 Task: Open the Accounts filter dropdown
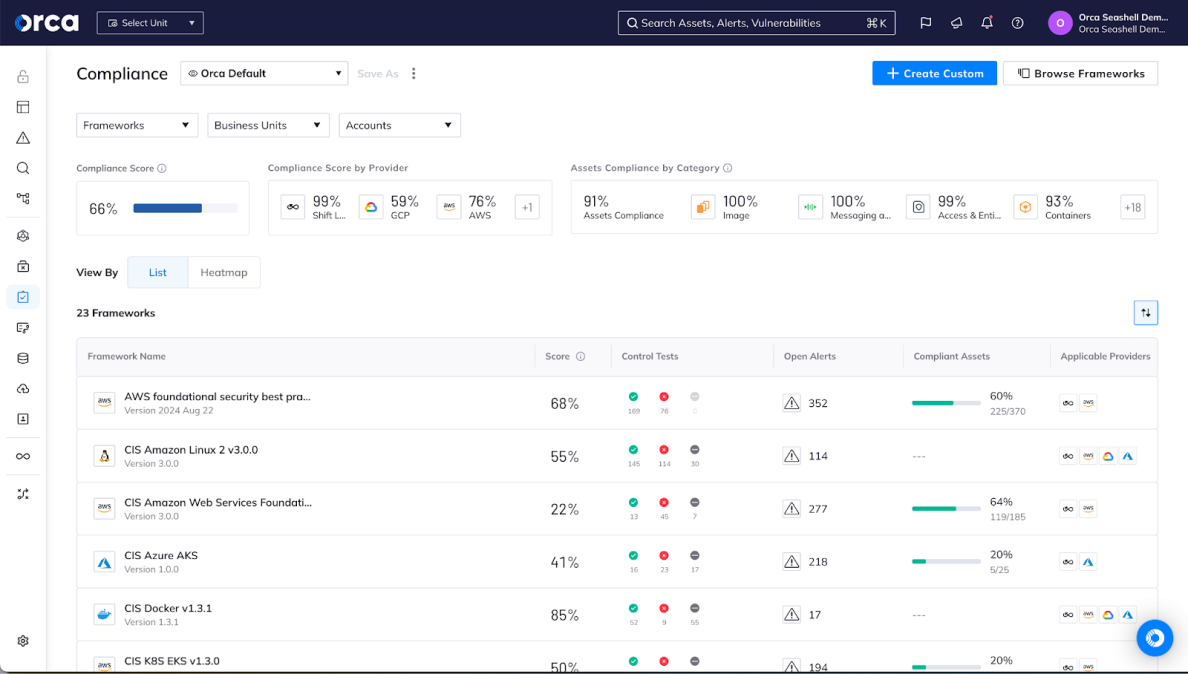(x=399, y=125)
